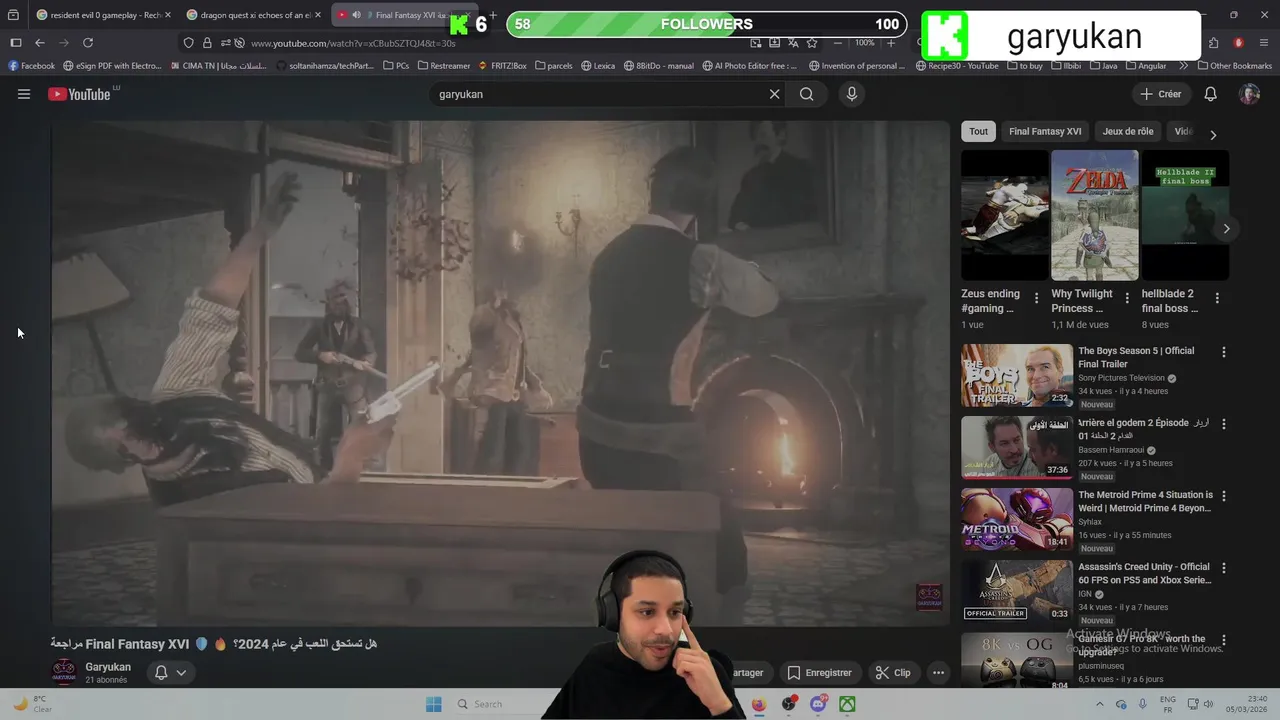Open the Windows Start button
Viewport: 1280px width, 720px height.
point(433,704)
